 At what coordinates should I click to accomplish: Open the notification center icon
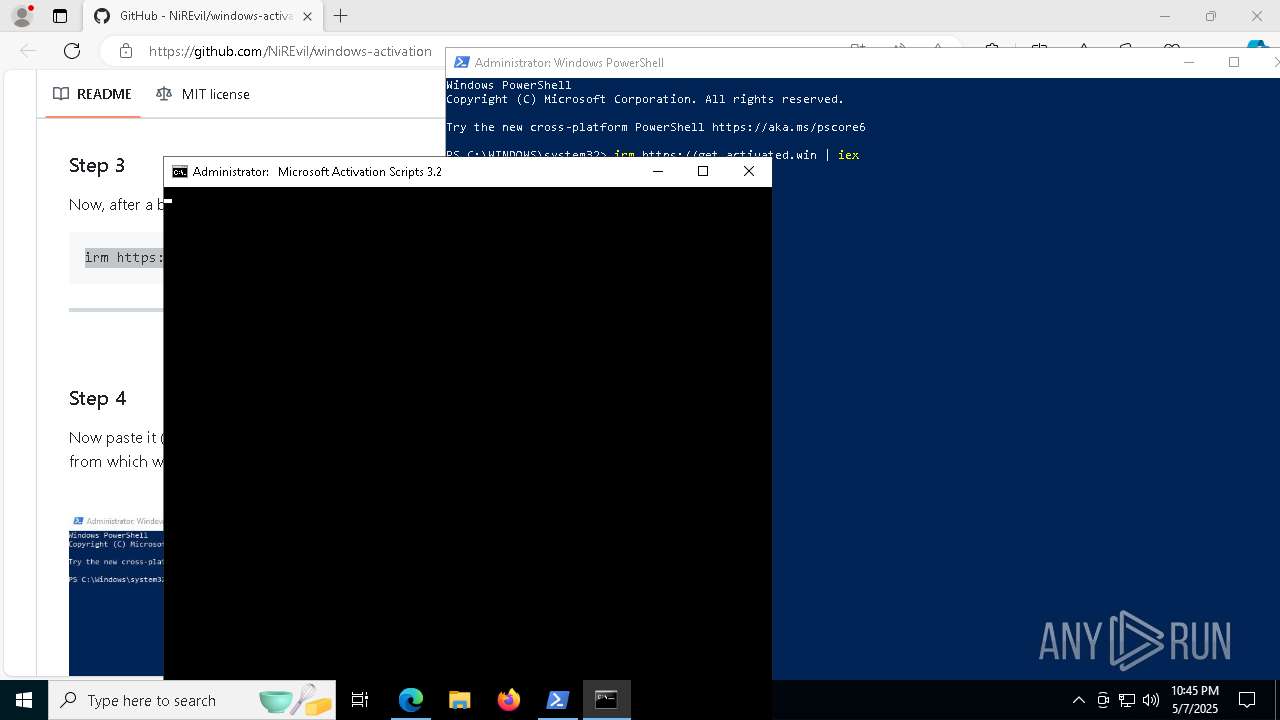click(x=1247, y=700)
